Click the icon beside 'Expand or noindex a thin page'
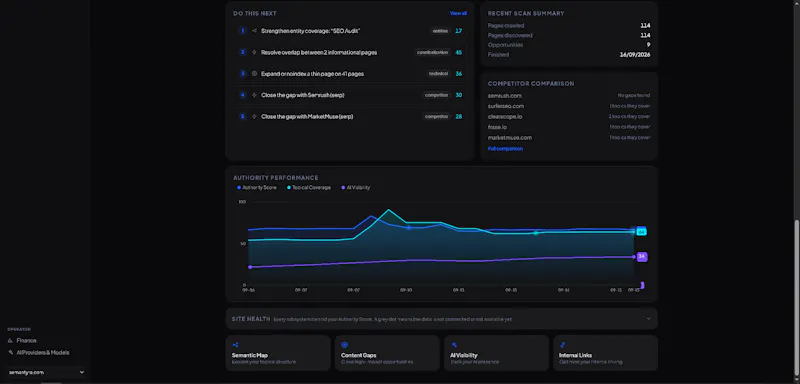The width and height of the screenshot is (800, 384). [x=254, y=73]
